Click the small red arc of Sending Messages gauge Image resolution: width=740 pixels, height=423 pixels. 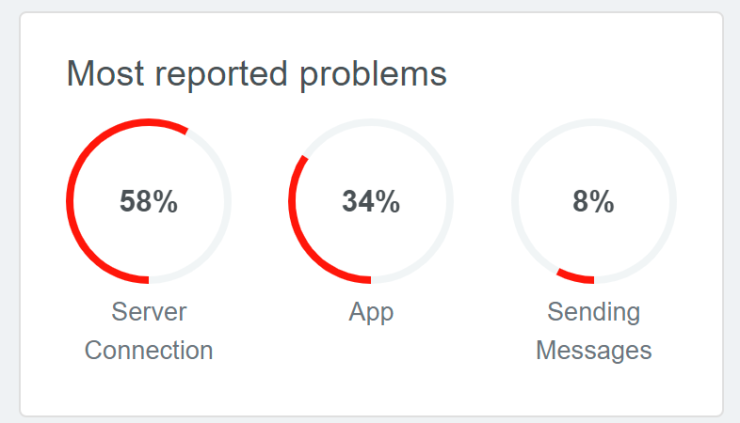[x=575, y=276]
